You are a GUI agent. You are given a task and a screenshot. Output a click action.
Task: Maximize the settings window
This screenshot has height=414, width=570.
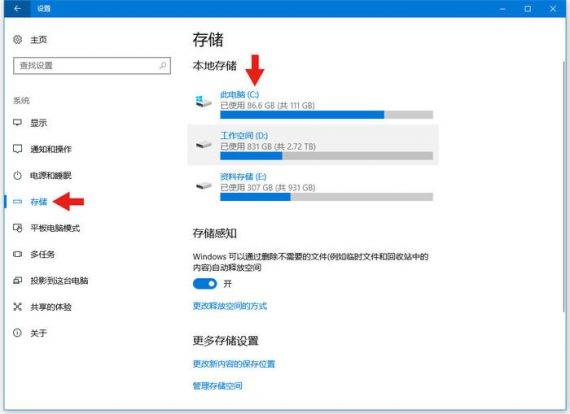[527, 8]
